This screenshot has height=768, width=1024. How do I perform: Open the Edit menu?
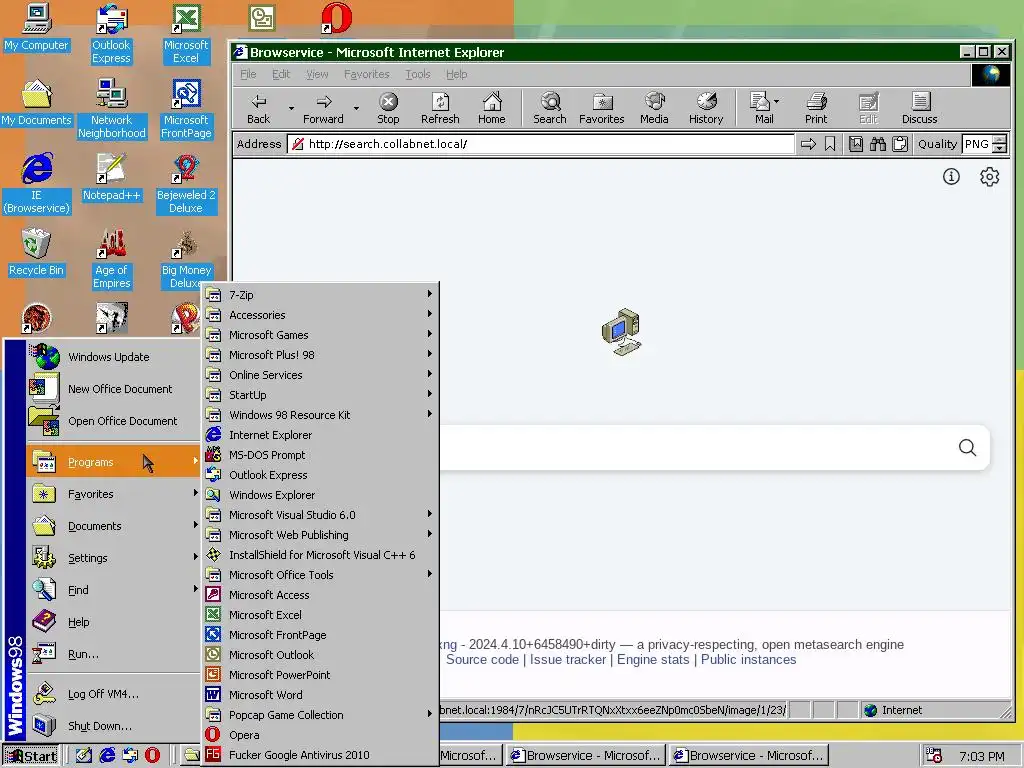281,74
